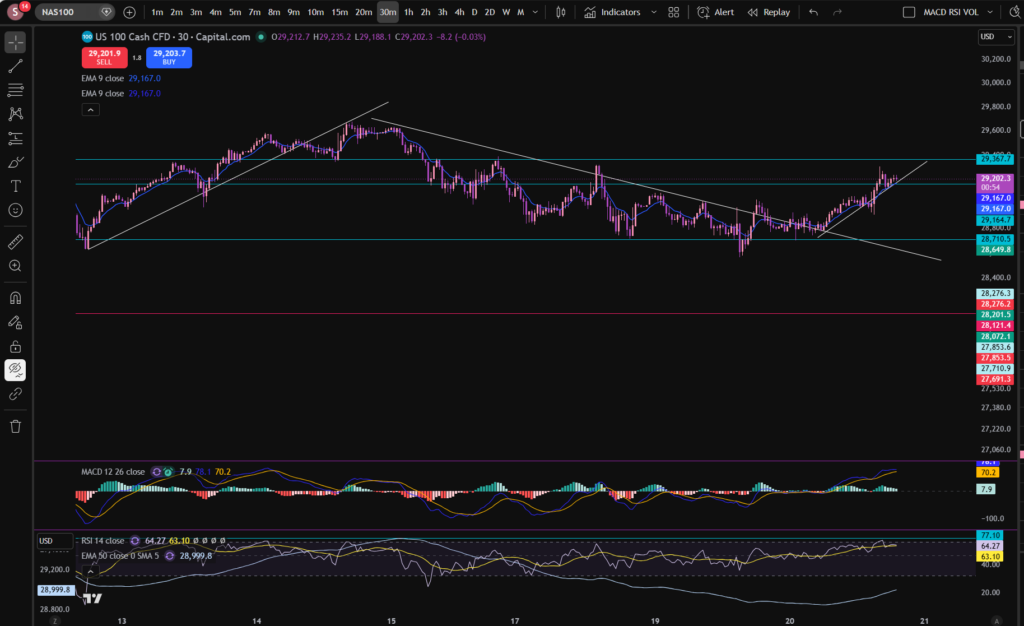
Task: Switch to the 1h timeframe
Action: point(409,12)
